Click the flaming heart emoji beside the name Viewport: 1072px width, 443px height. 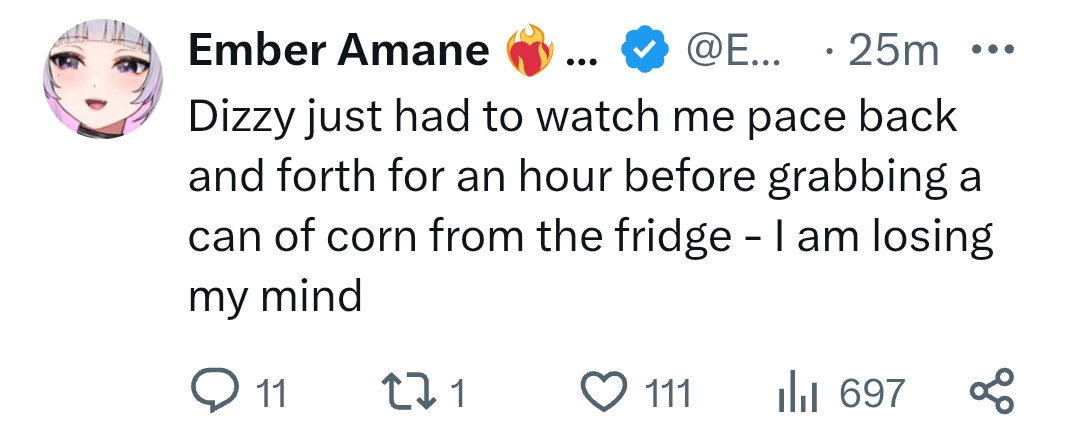coord(529,52)
